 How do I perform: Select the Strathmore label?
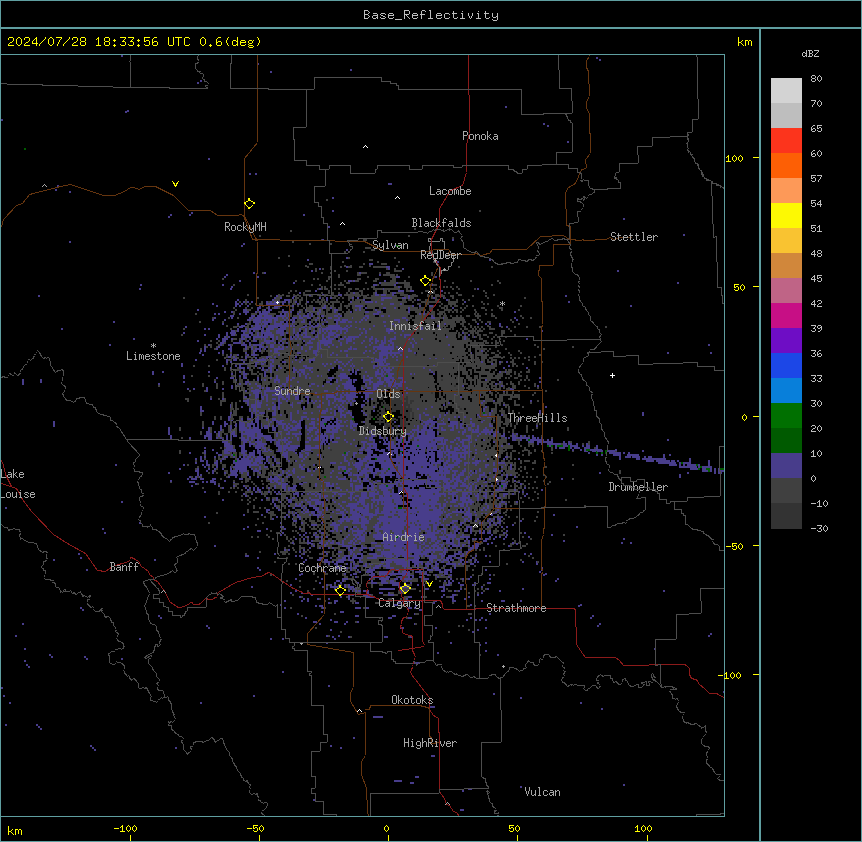tap(516, 608)
